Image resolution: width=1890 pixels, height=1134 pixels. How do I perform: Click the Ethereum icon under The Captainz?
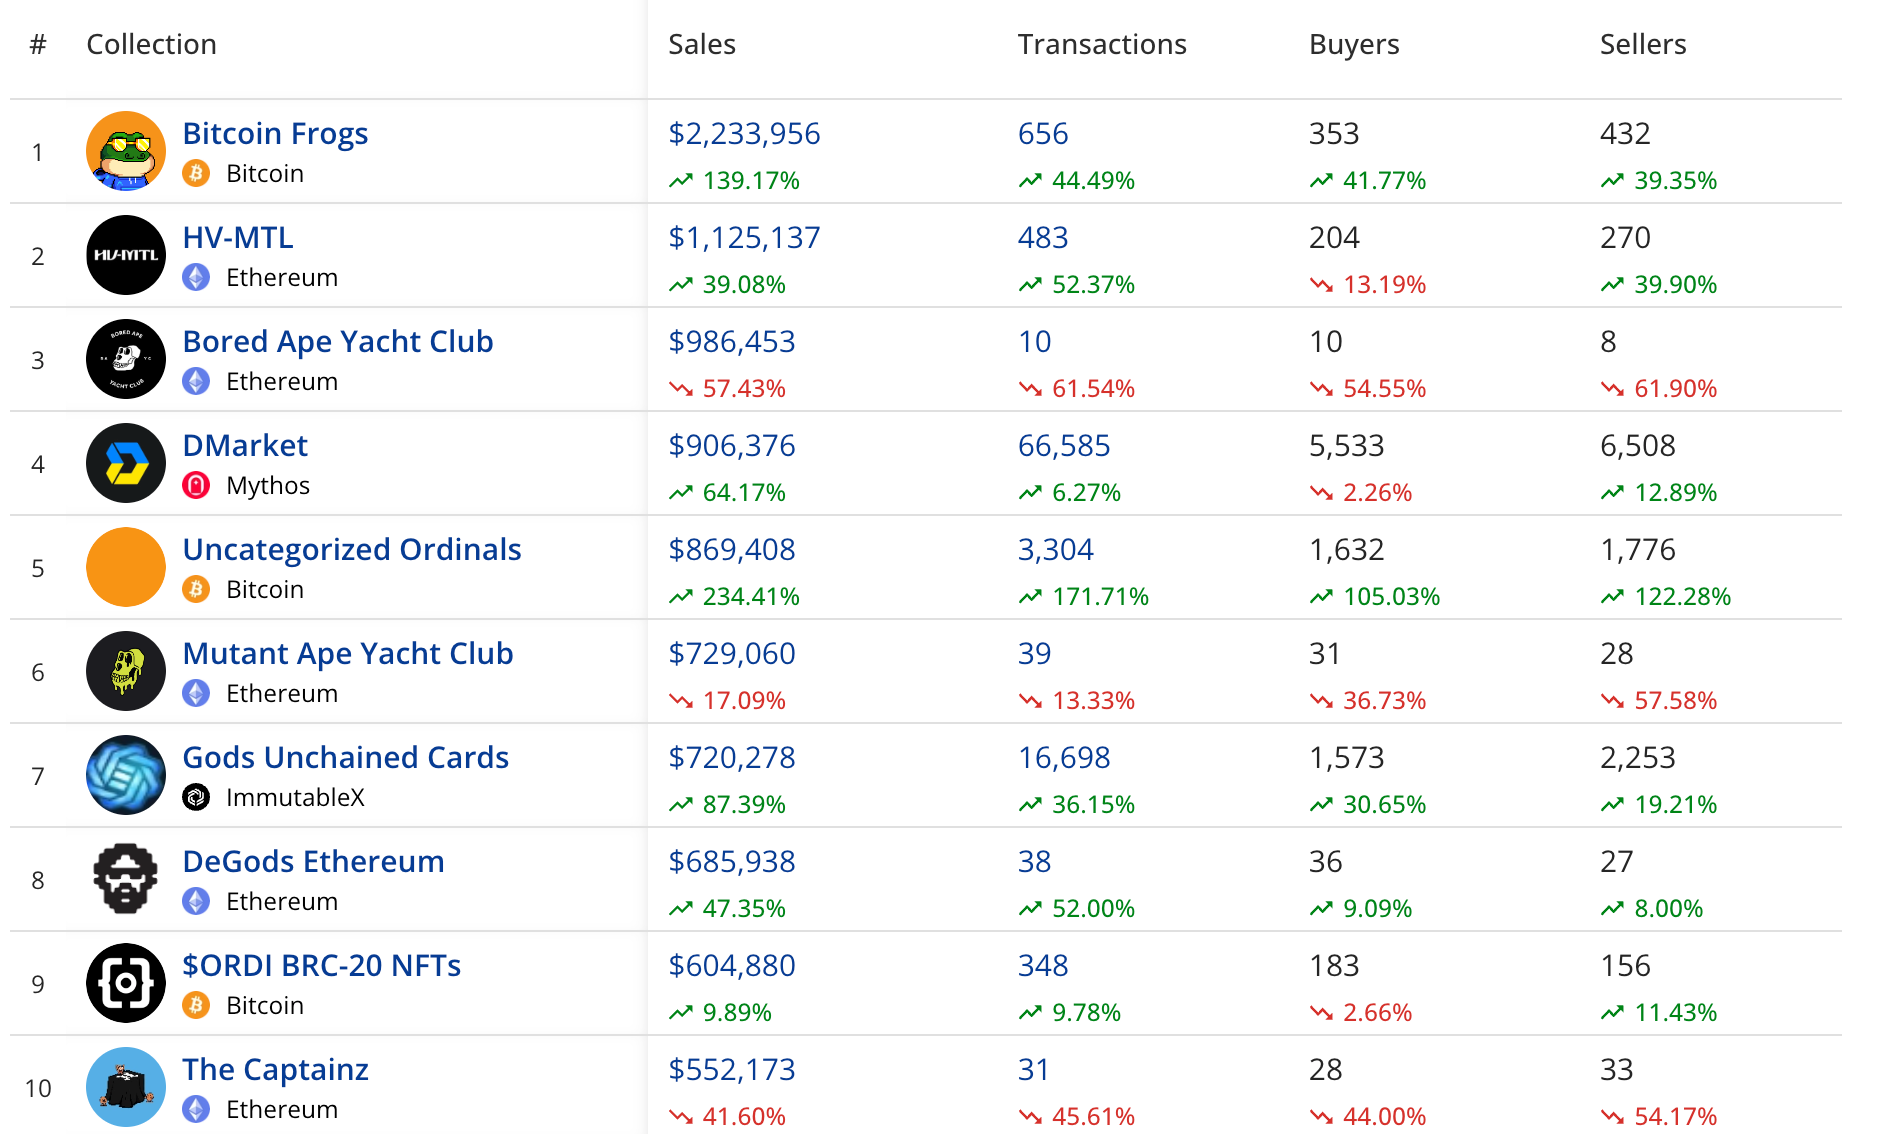pyautogui.click(x=197, y=1109)
